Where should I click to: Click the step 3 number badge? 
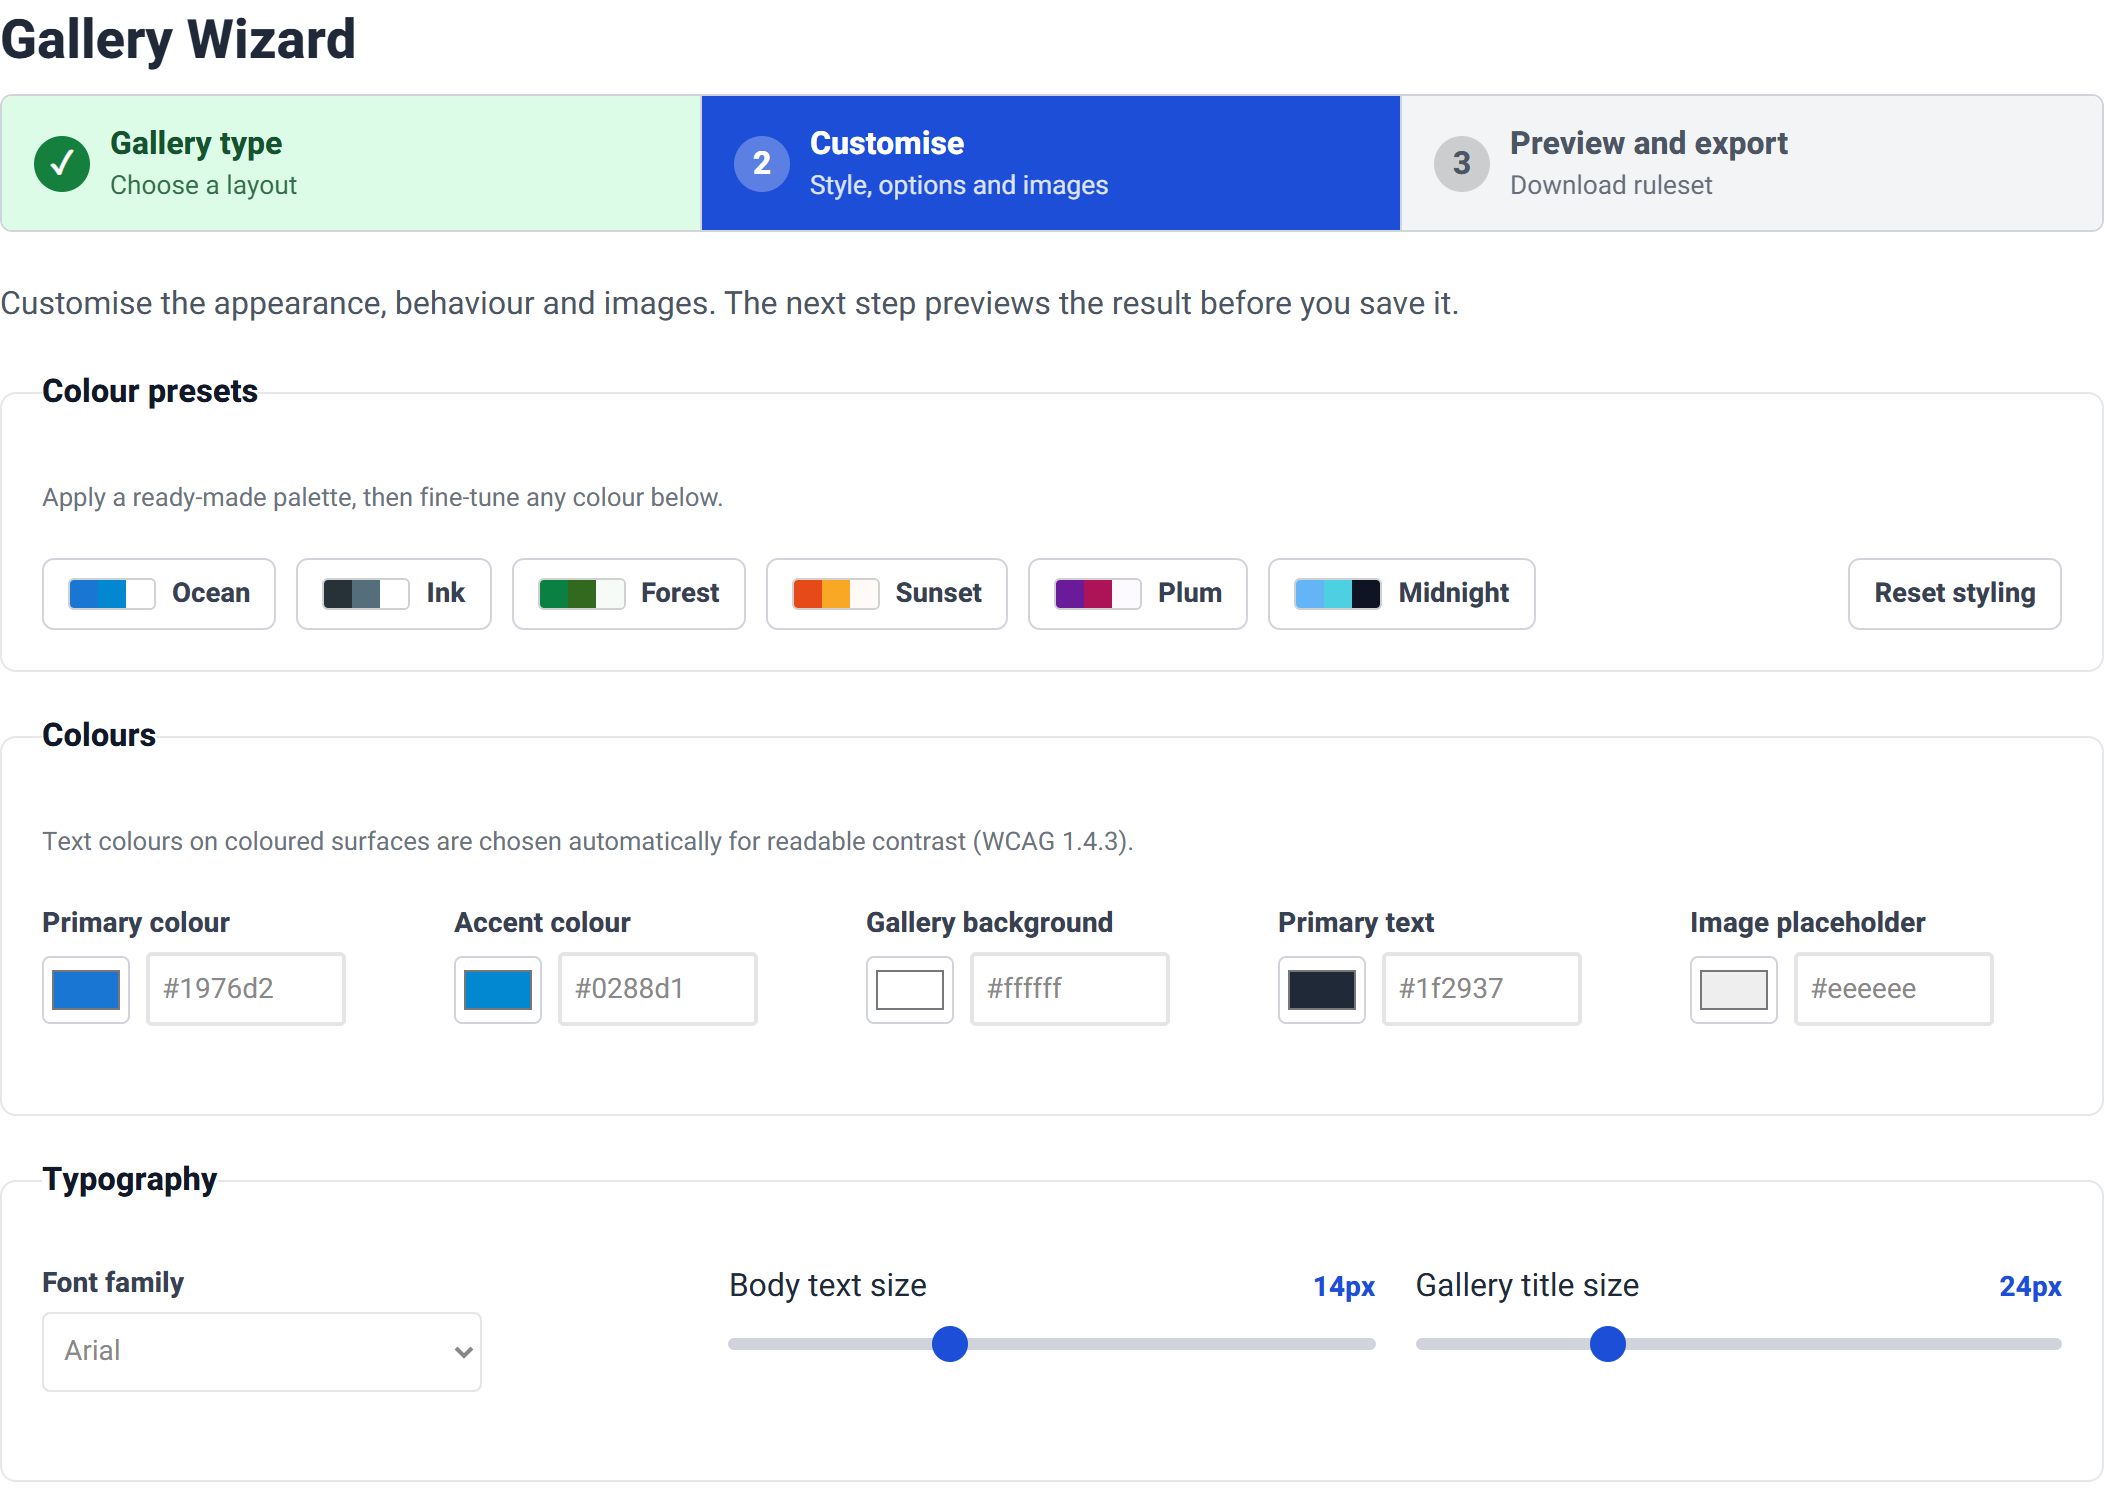pyautogui.click(x=1462, y=163)
